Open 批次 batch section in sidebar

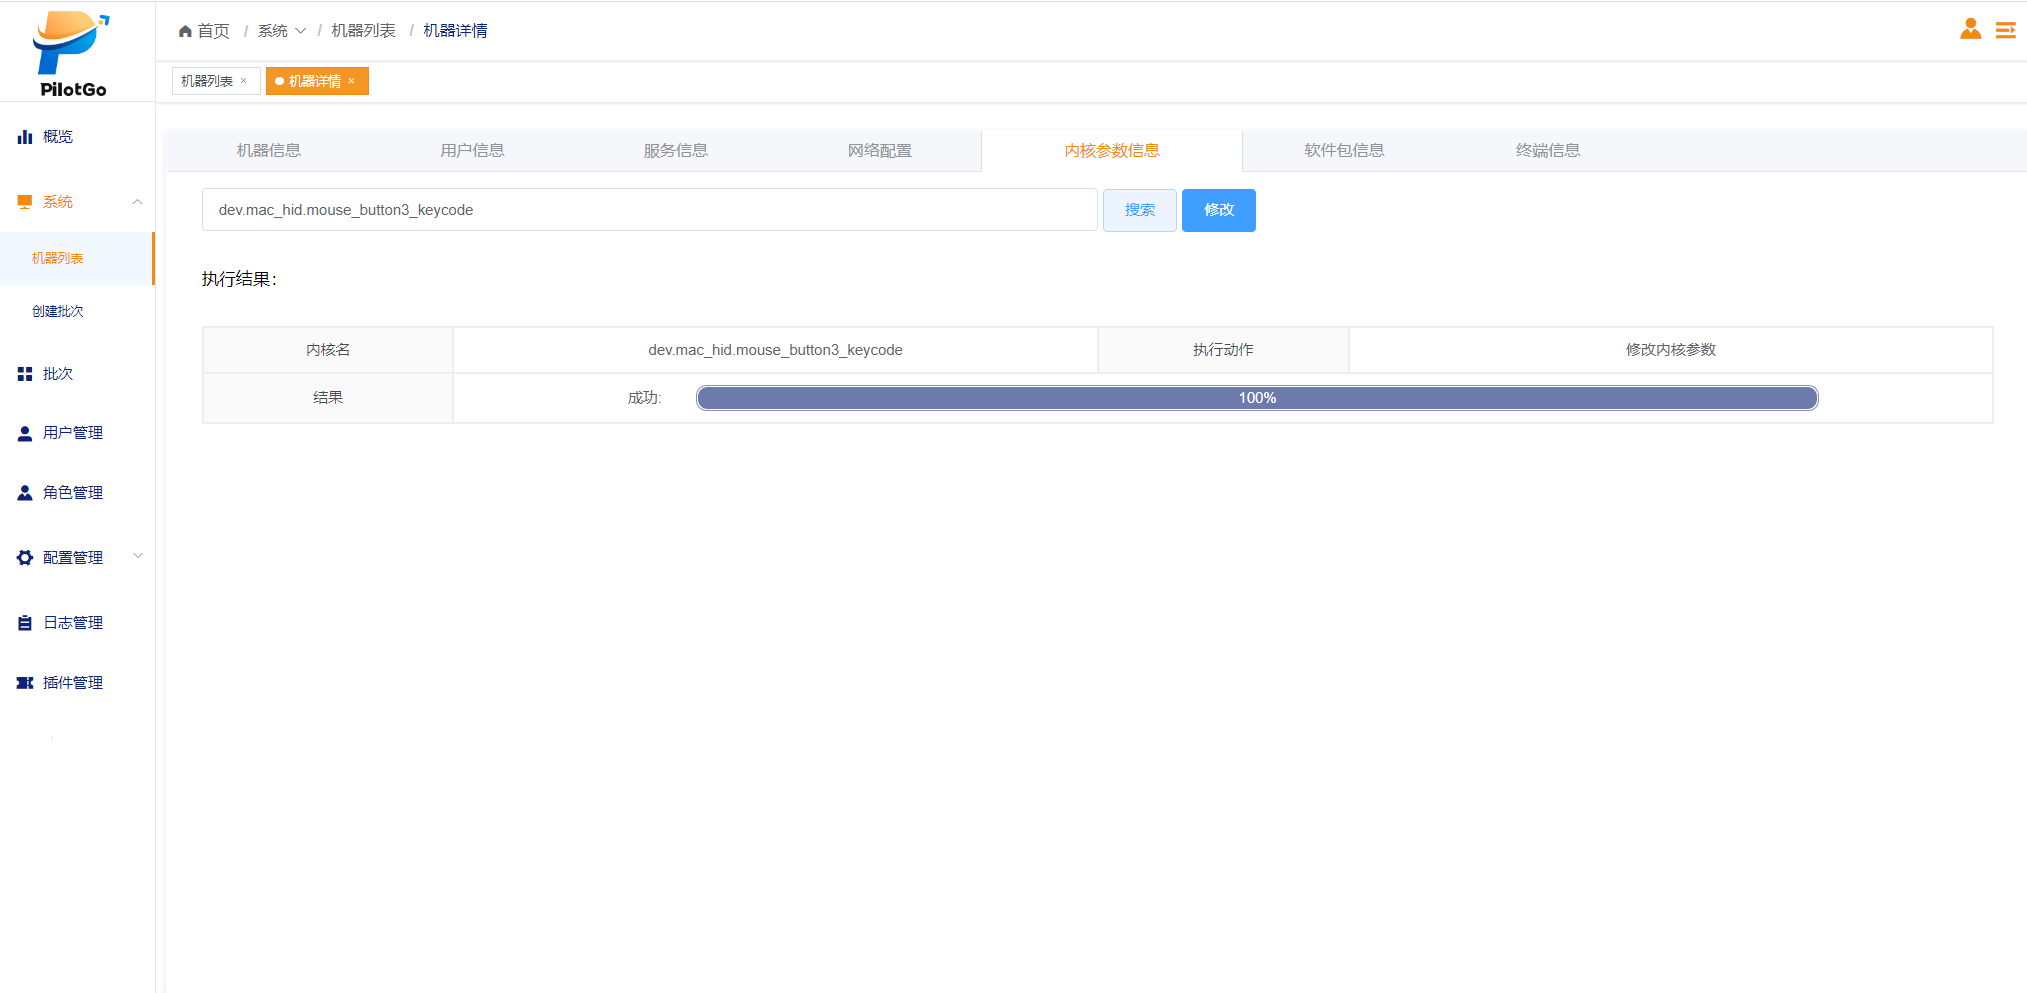(x=57, y=374)
